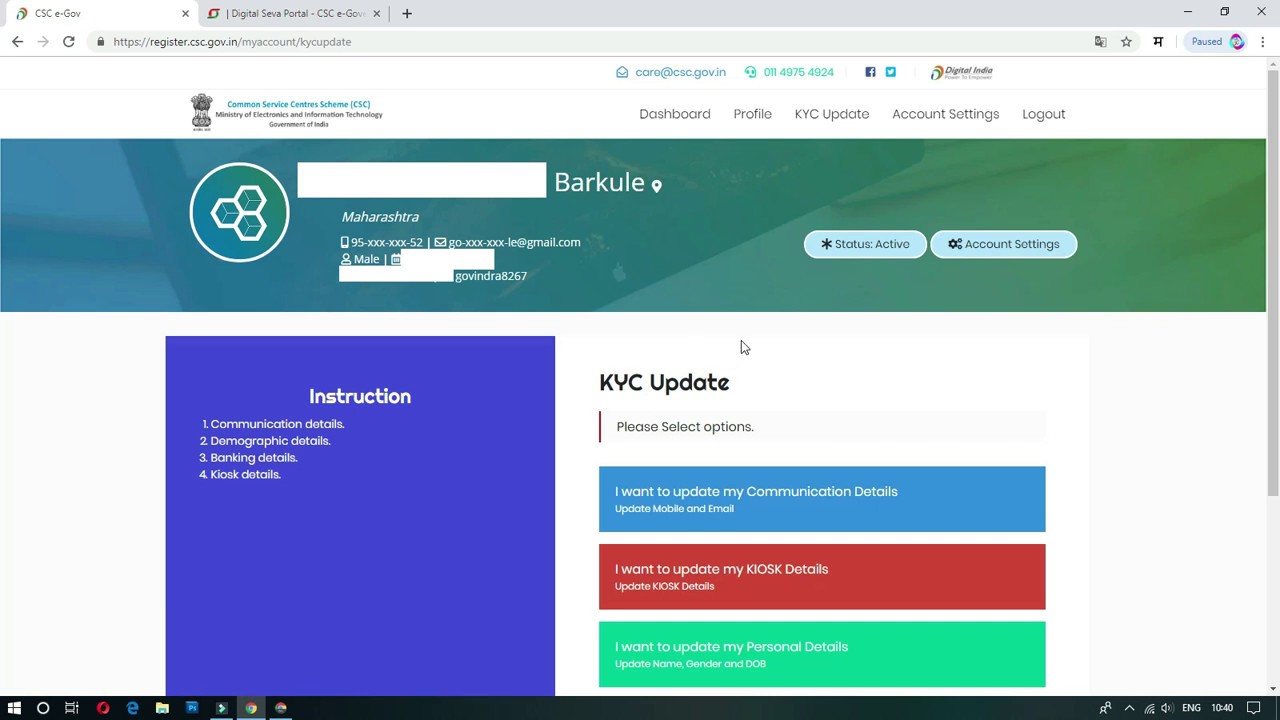This screenshot has width=1280, height=720.
Task: Open the volume control in the system tray
Action: [1166, 708]
